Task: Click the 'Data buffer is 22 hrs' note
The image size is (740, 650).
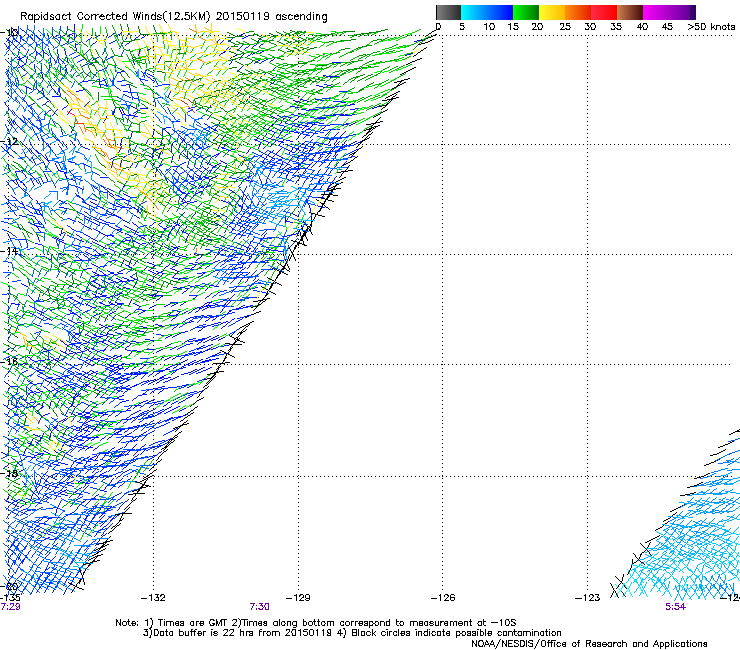Action: point(352,633)
